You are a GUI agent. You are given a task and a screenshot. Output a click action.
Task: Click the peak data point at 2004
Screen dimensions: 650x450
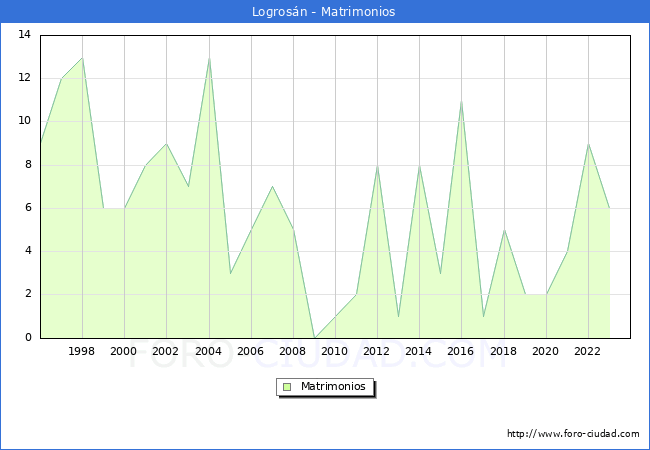[209, 57]
